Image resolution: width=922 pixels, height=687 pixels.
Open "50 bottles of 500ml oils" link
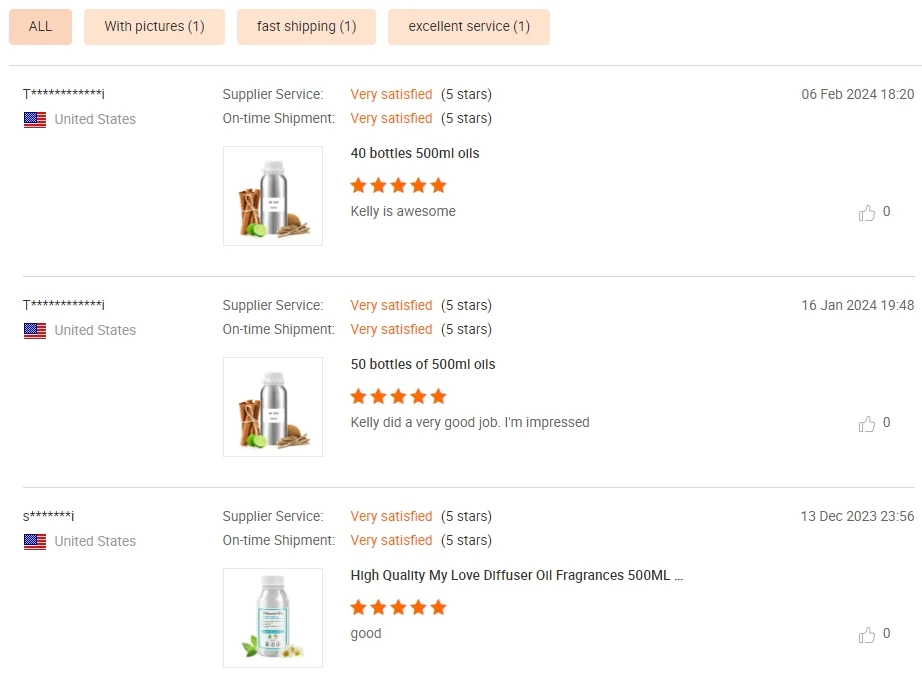click(x=423, y=365)
